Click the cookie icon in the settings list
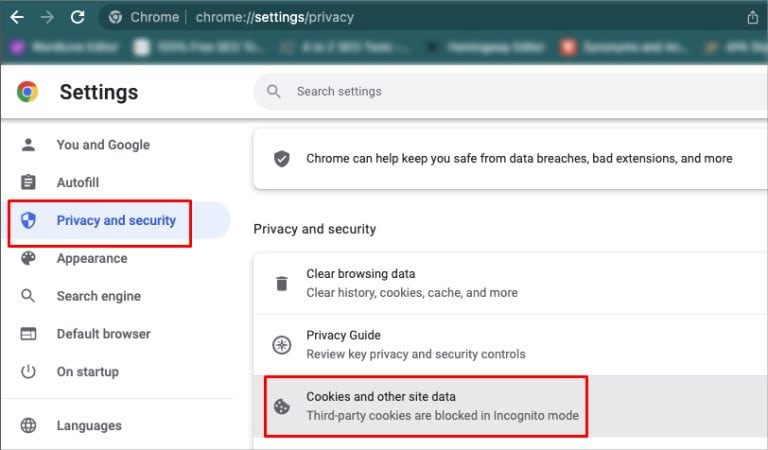Screen dimensions: 768x450 282,406
